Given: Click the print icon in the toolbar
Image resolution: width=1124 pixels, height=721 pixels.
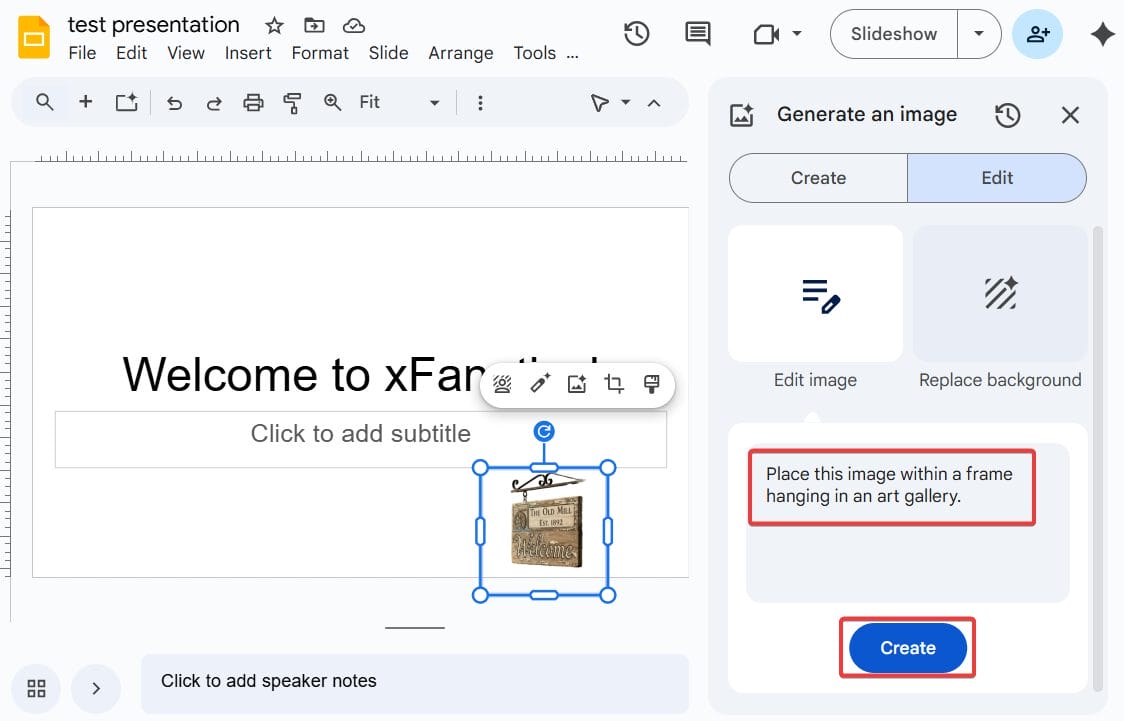Looking at the screenshot, I should (253, 102).
